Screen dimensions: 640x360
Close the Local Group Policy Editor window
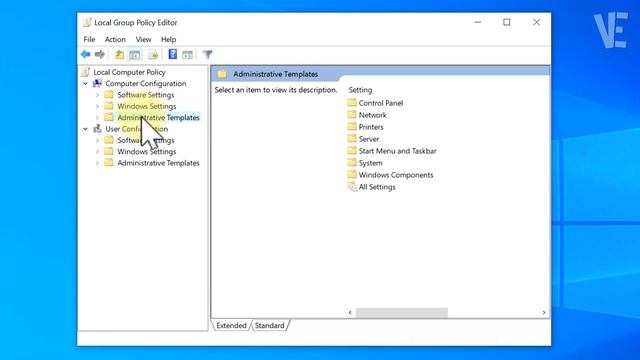(x=536, y=22)
